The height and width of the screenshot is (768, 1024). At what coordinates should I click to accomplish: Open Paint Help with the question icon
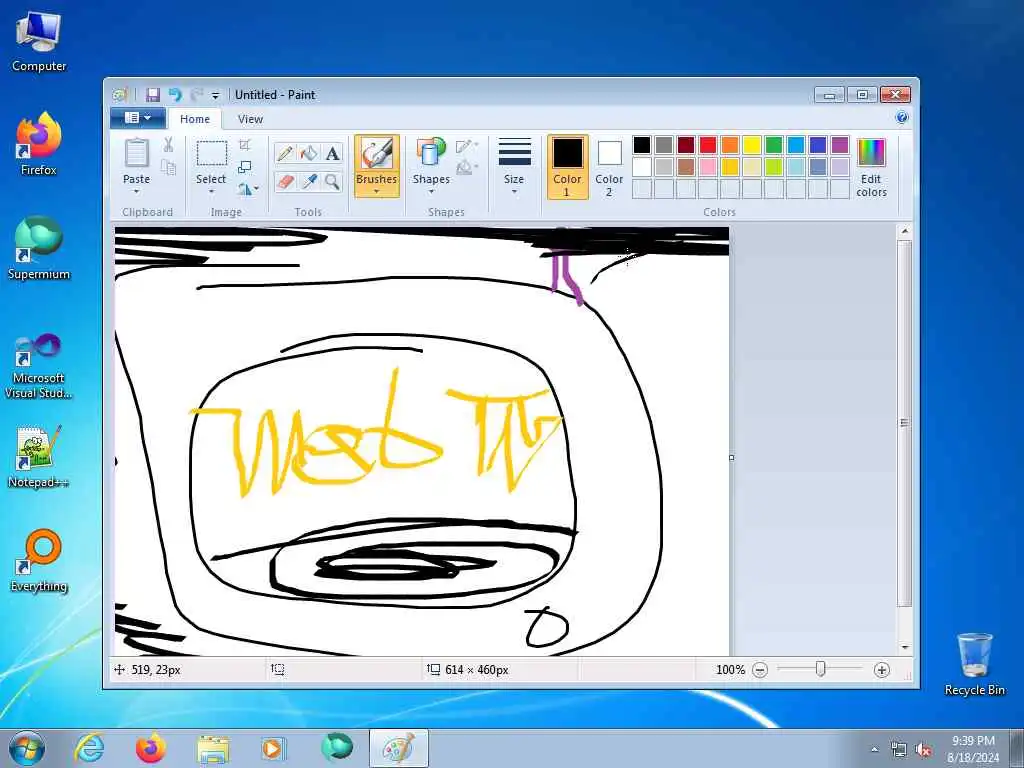point(902,118)
